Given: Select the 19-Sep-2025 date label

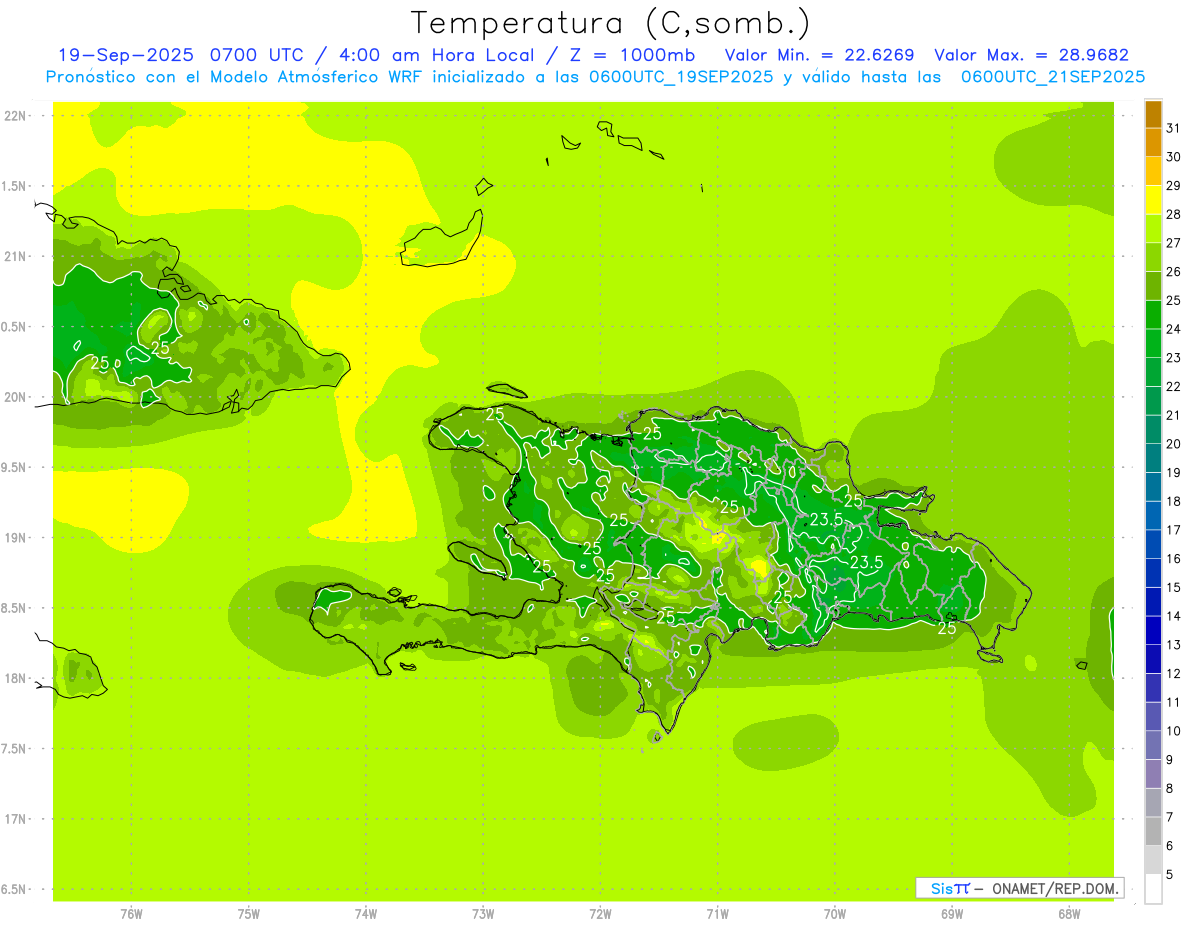Looking at the screenshot, I should click(x=125, y=55).
